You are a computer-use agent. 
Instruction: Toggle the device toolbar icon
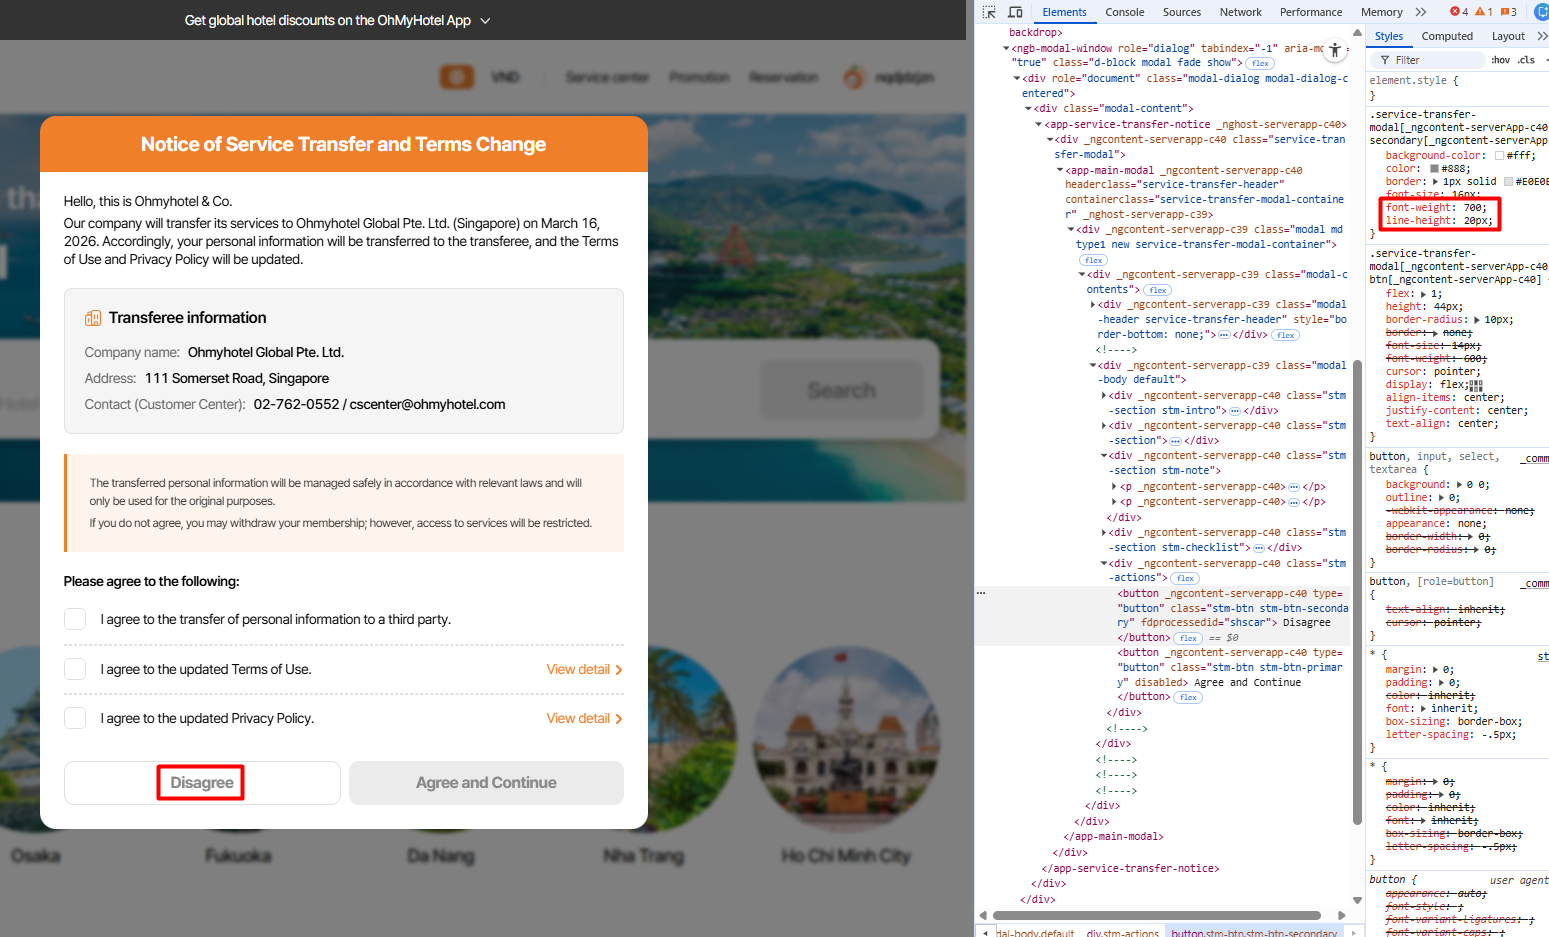(x=1015, y=12)
